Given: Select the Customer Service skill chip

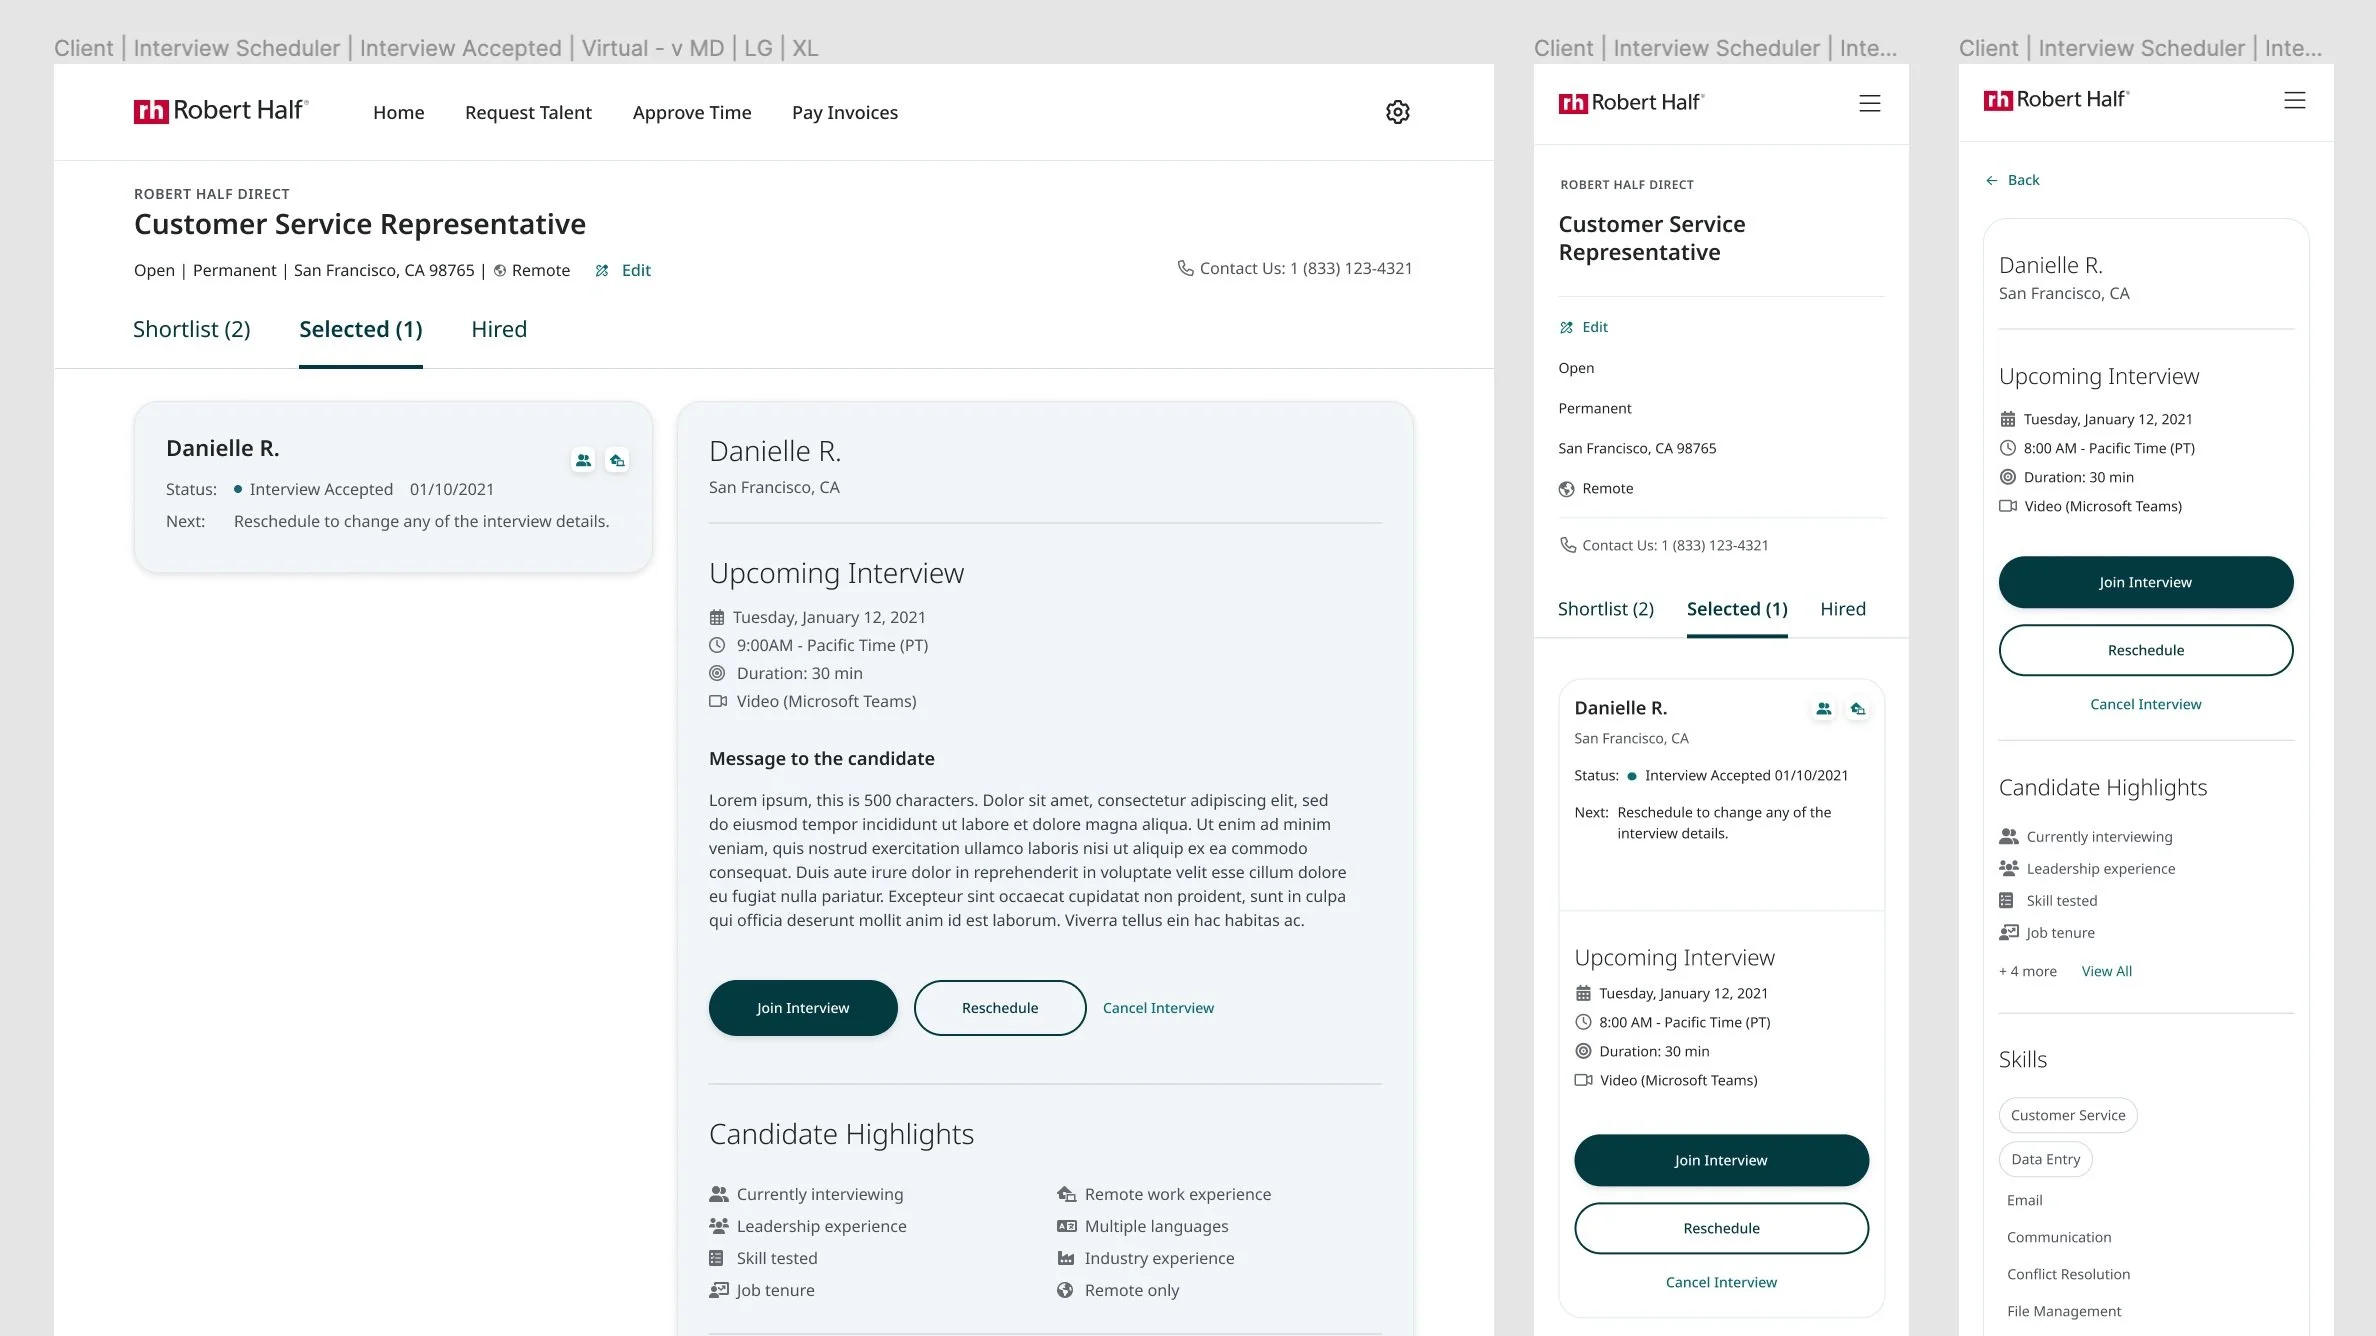Looking at the screenshot, I should 2067,1115.
